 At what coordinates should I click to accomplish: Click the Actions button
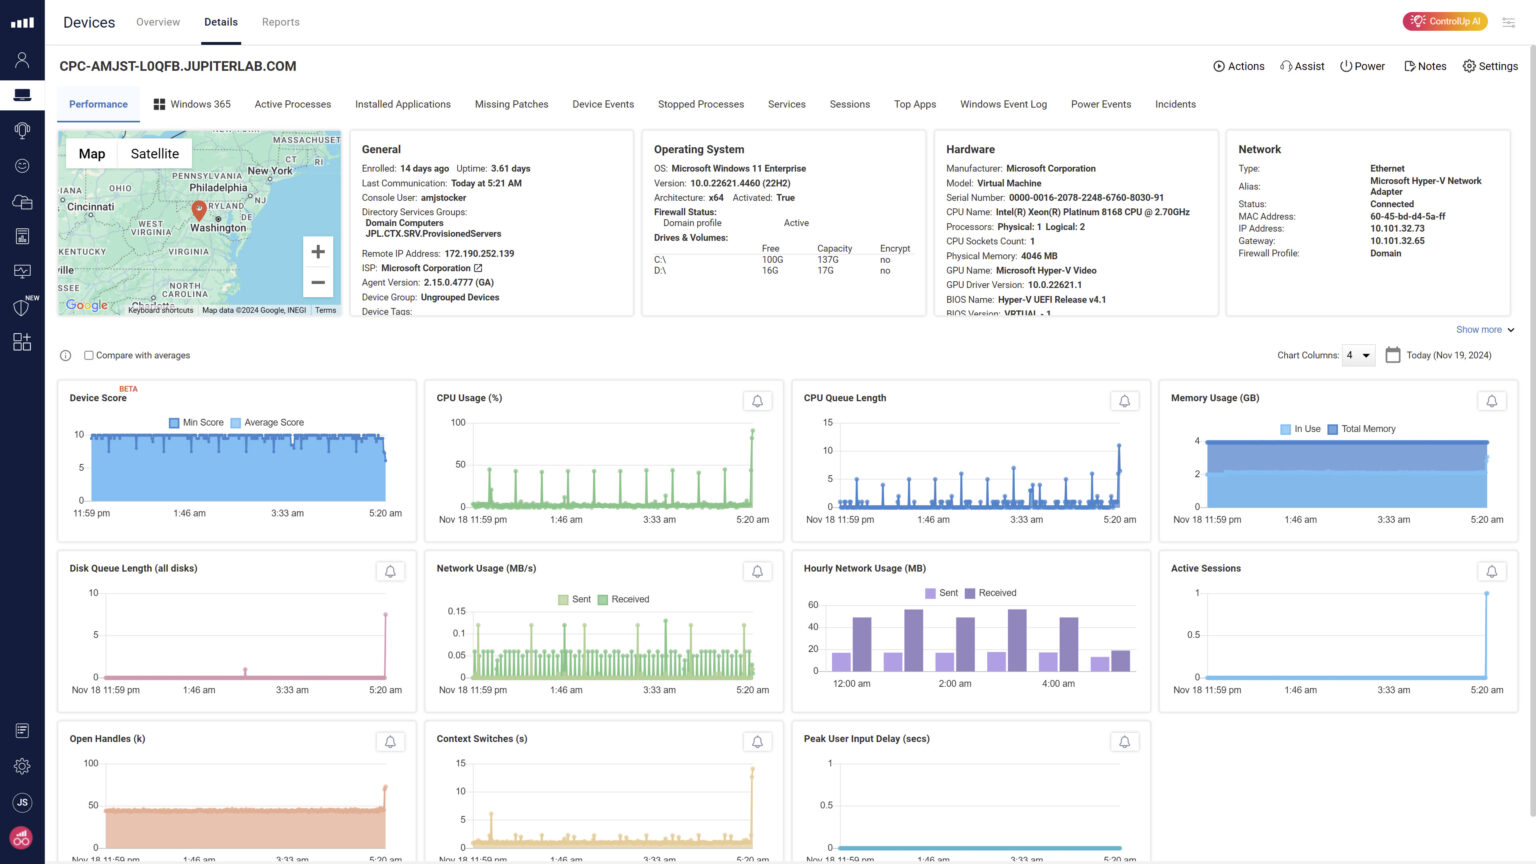(x=1238, y=66)
